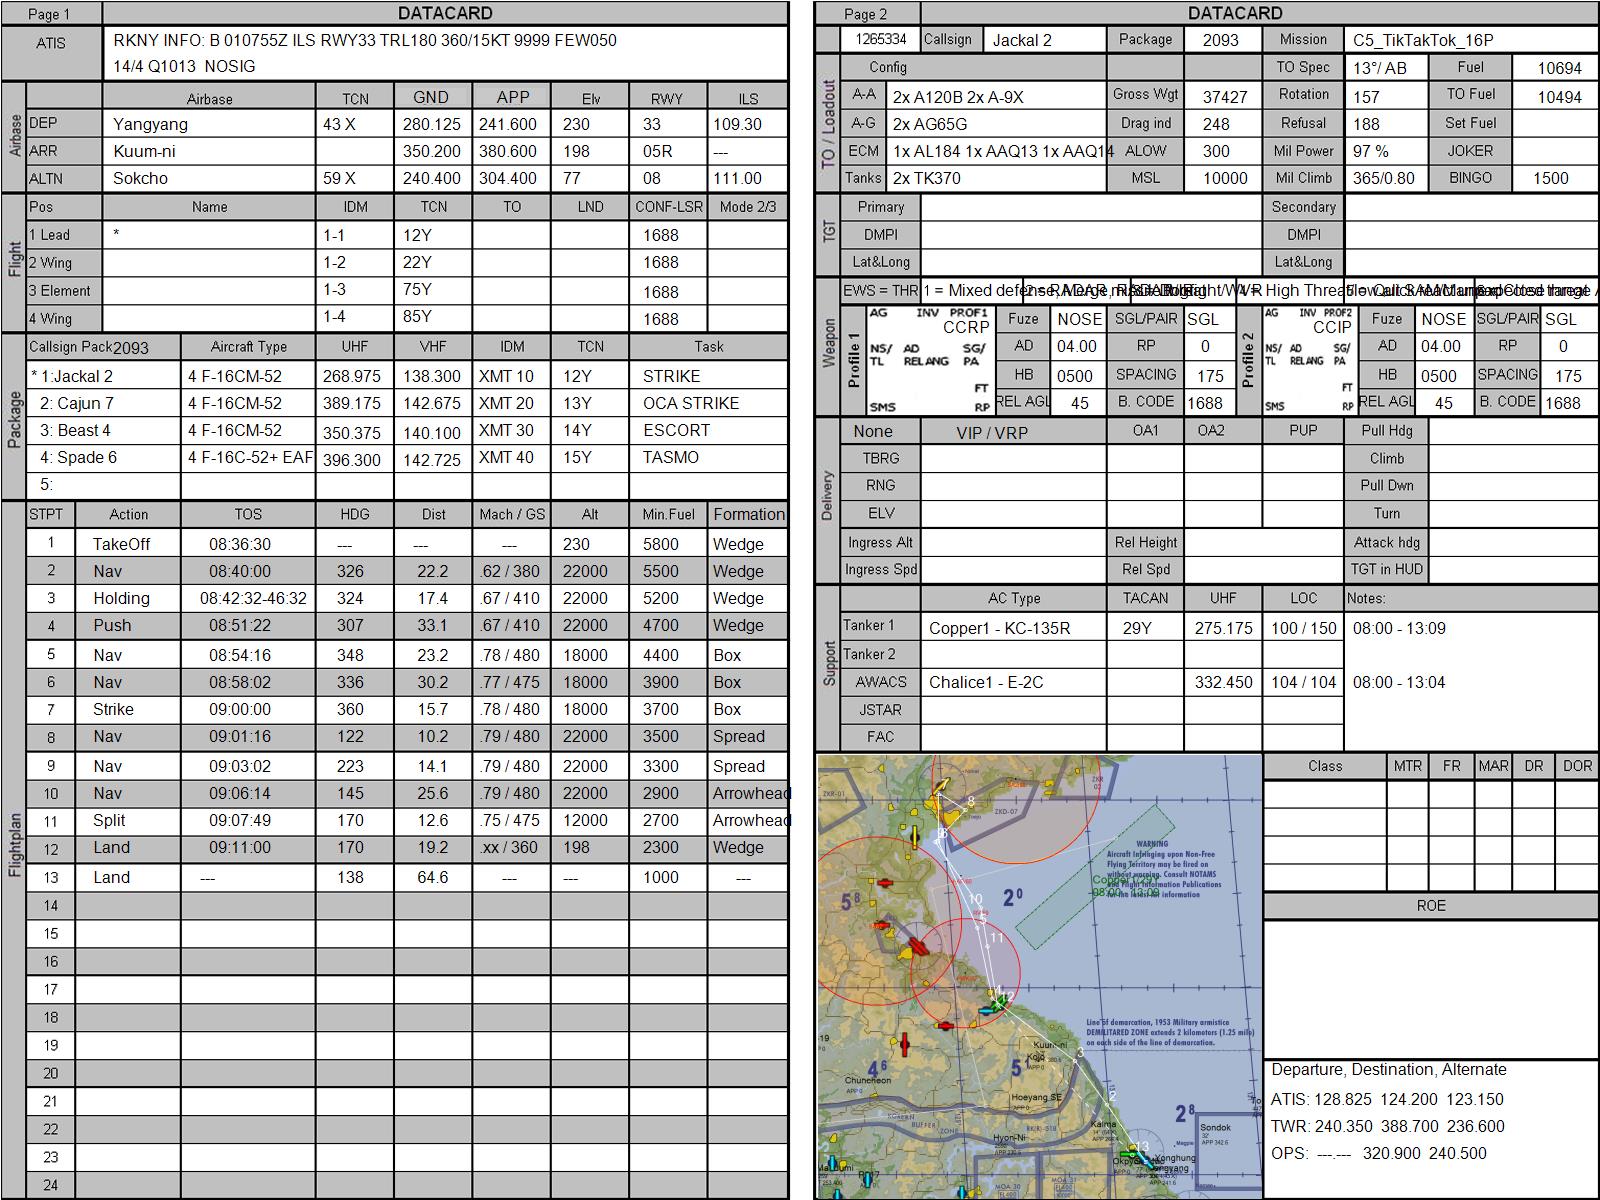Click the Split action in steerpoint 11
Viewport: 1600px width, 1200px height.
pos(109,820)
